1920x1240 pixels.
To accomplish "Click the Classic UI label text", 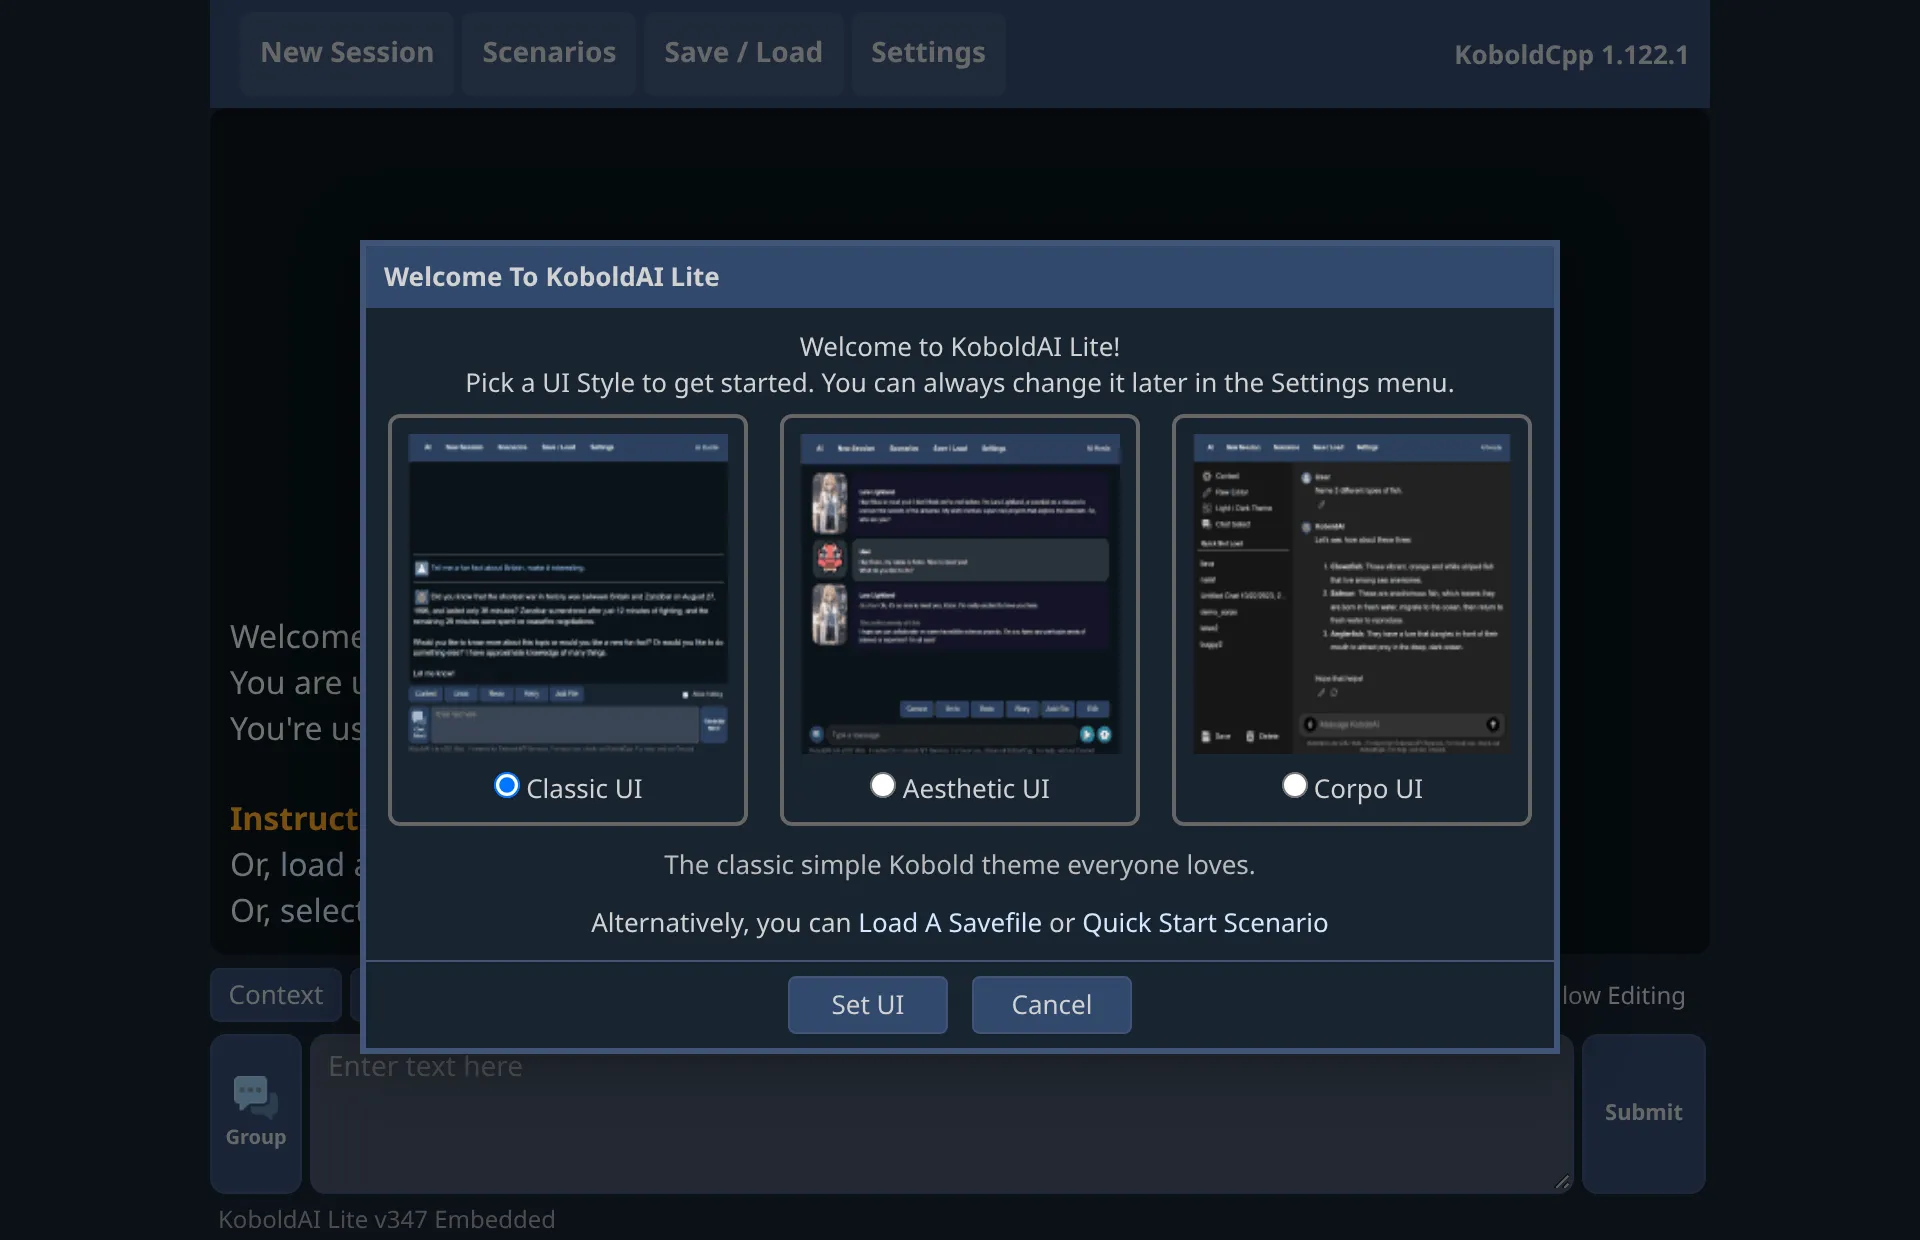I will click(584, 789).
